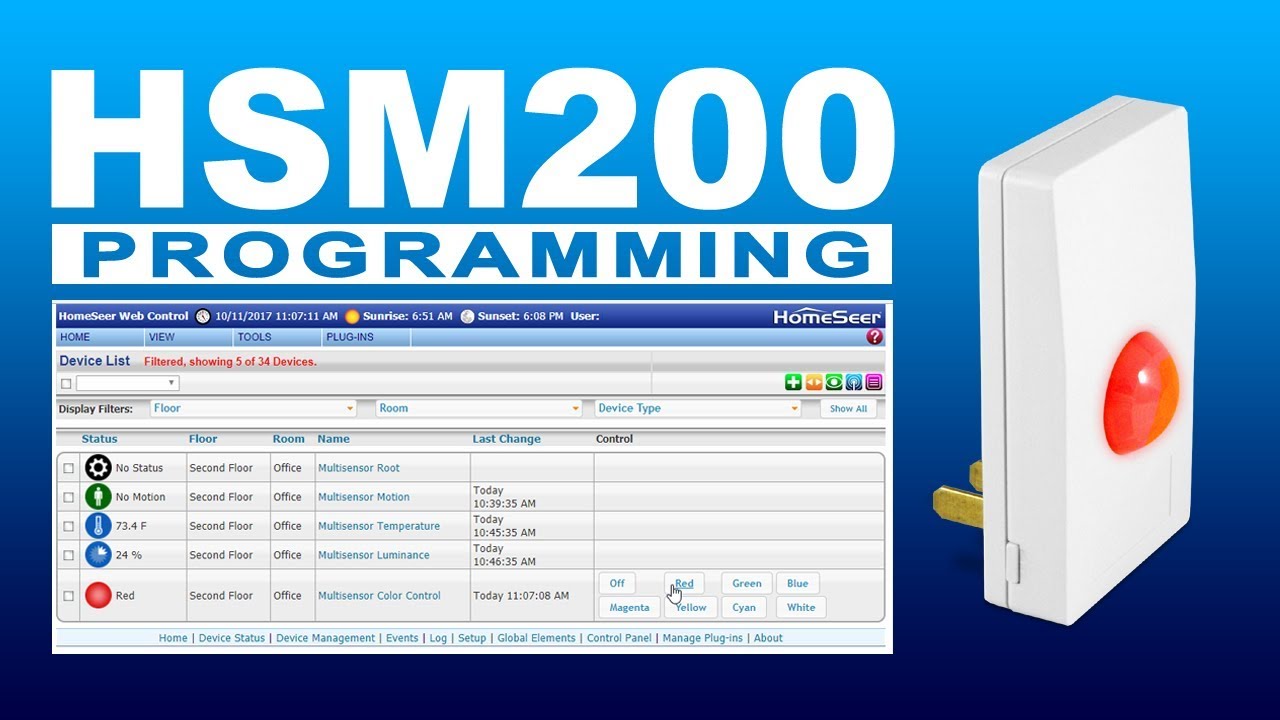This screenshot has width=1280, height=720.
Task: Set the color control to Cyan
Action: coord(744,607)
